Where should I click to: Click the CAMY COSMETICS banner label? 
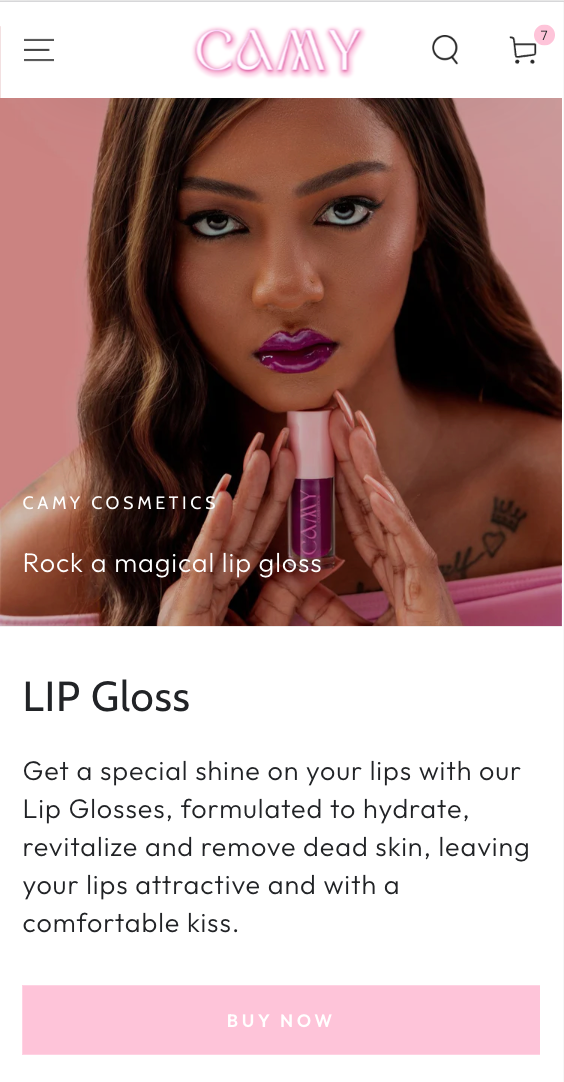(x=120, y=503)
